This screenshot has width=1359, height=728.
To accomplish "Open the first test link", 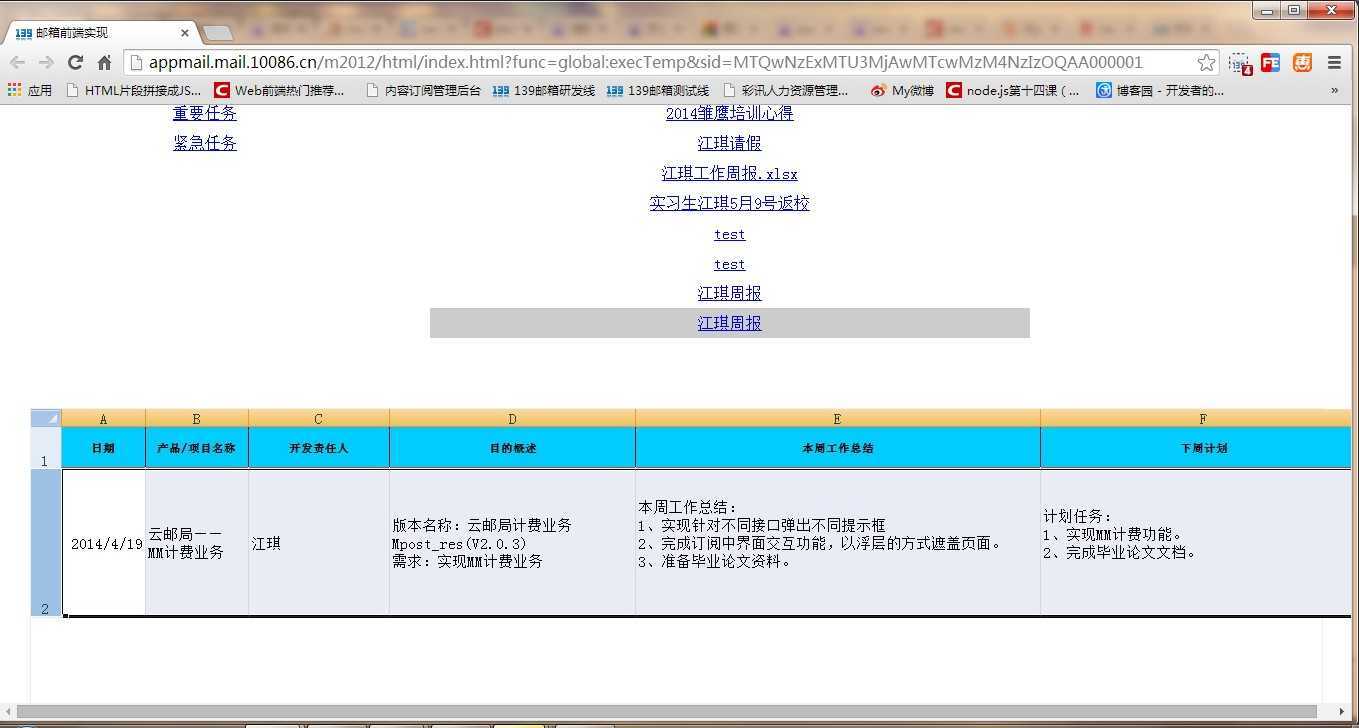I will pyautogui.click(x=729, y=234).
